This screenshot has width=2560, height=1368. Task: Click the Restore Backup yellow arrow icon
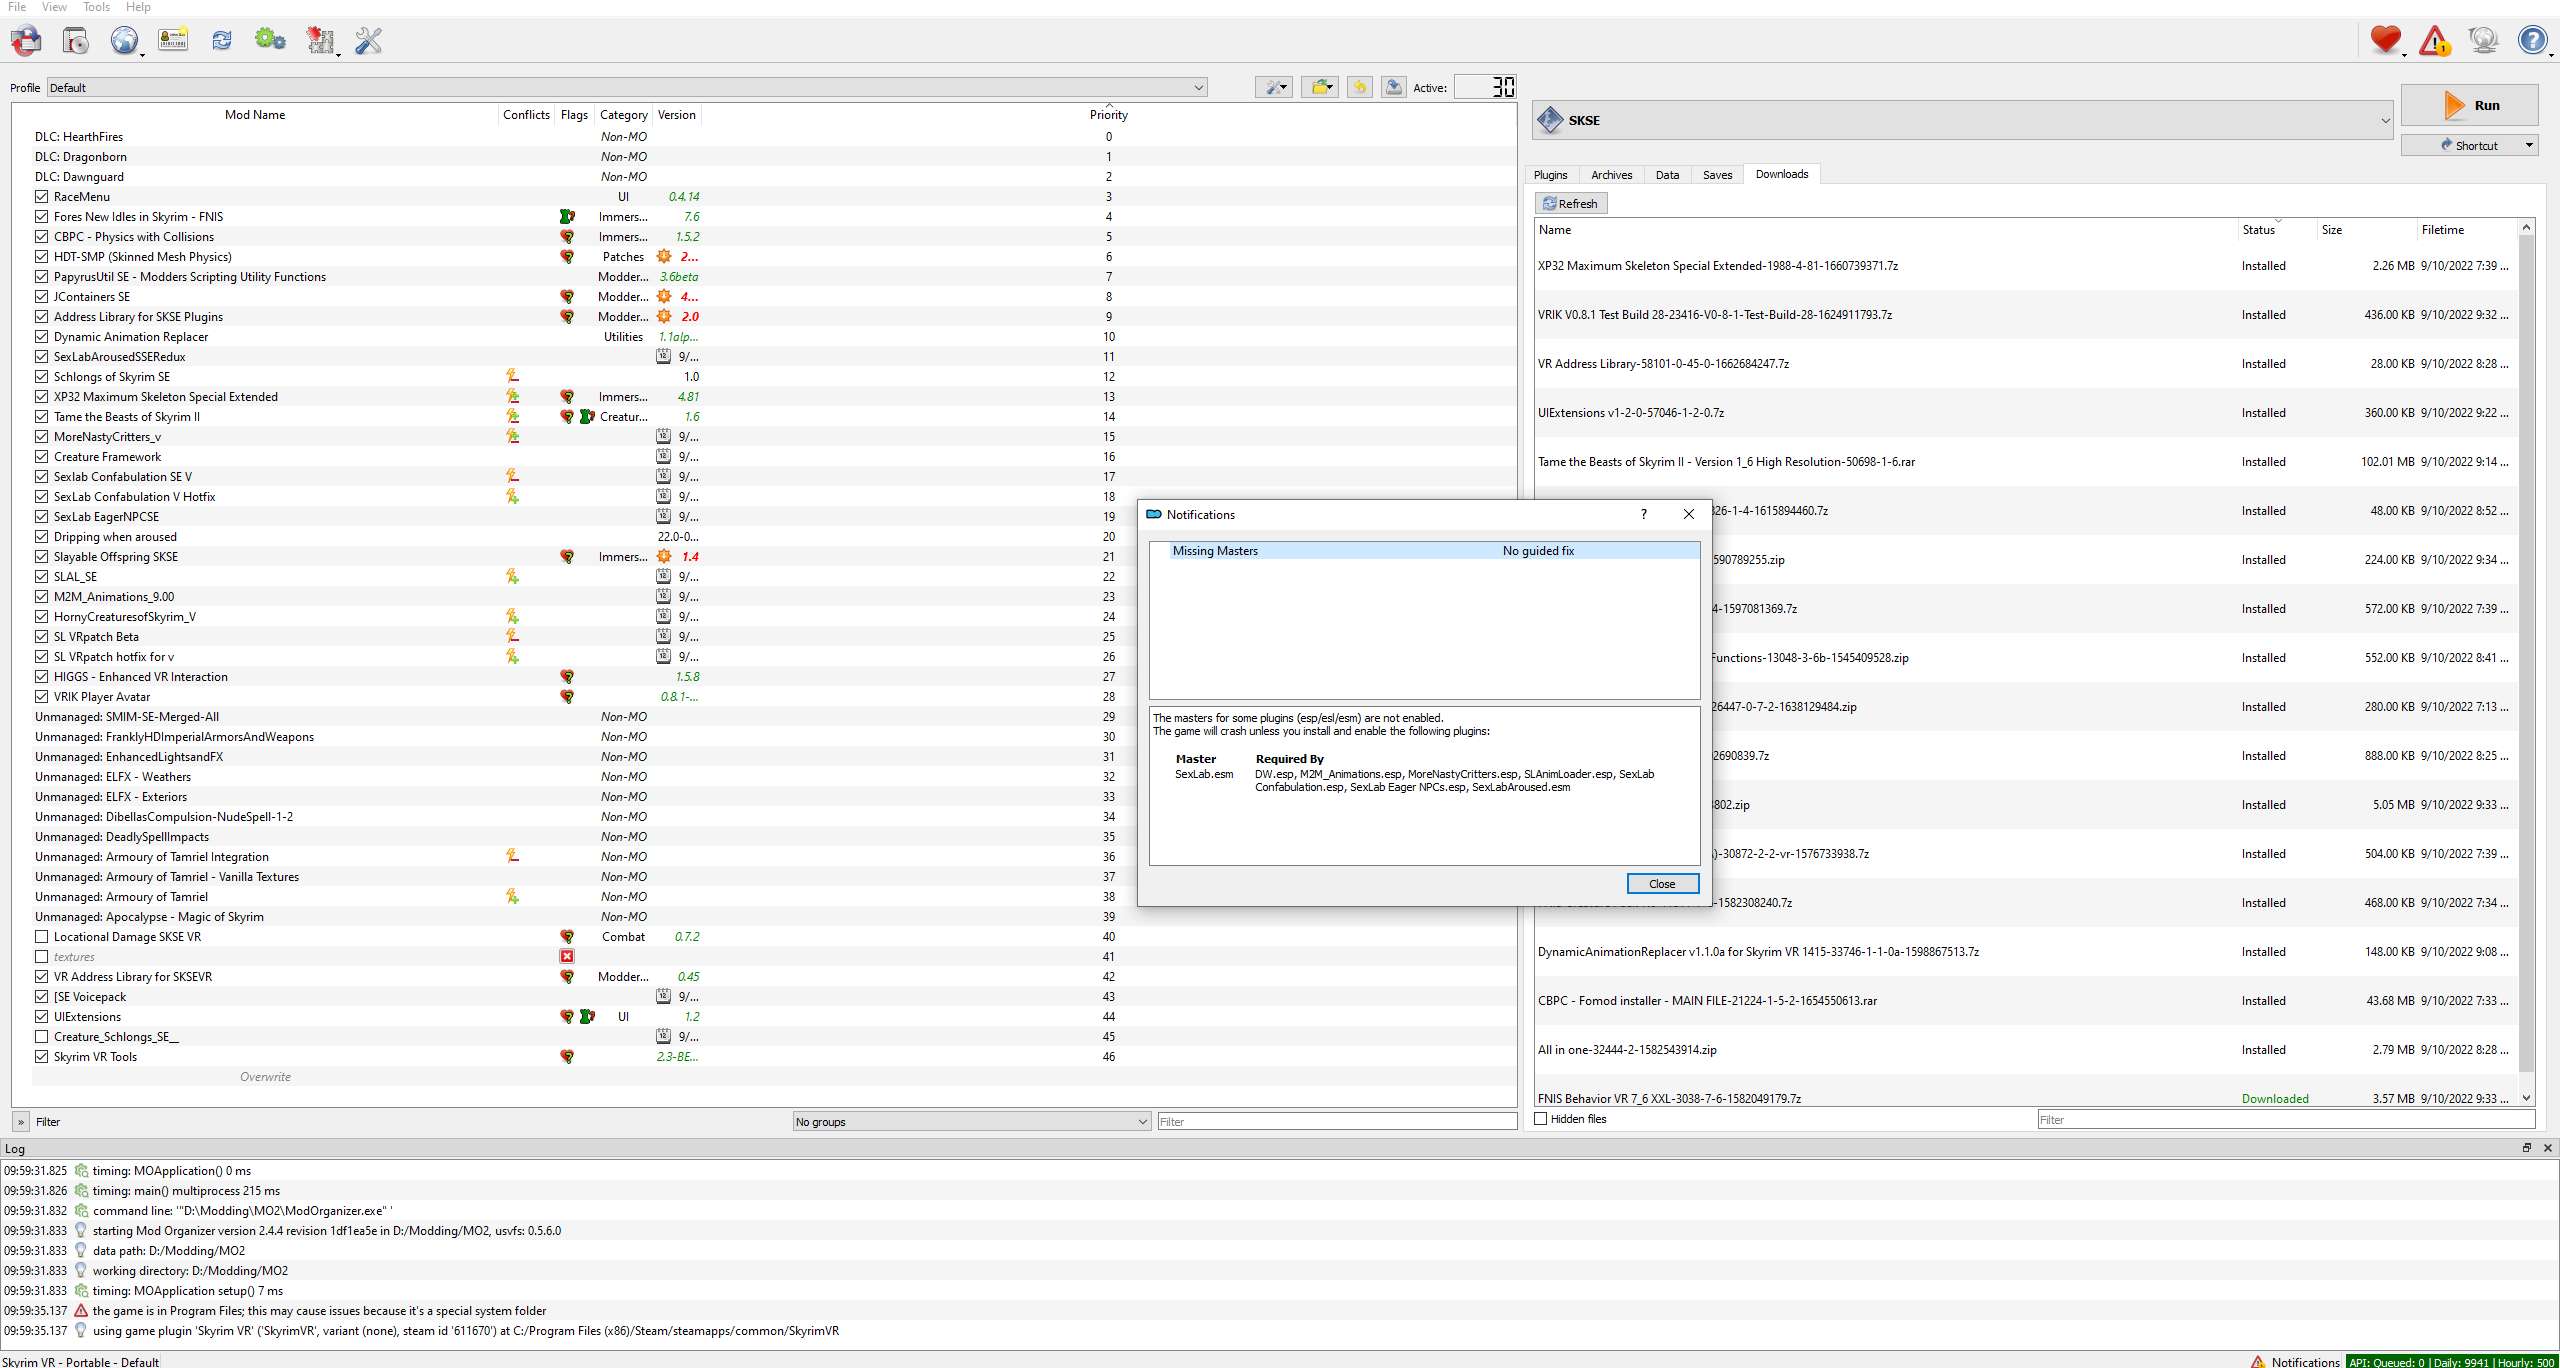1359,87
